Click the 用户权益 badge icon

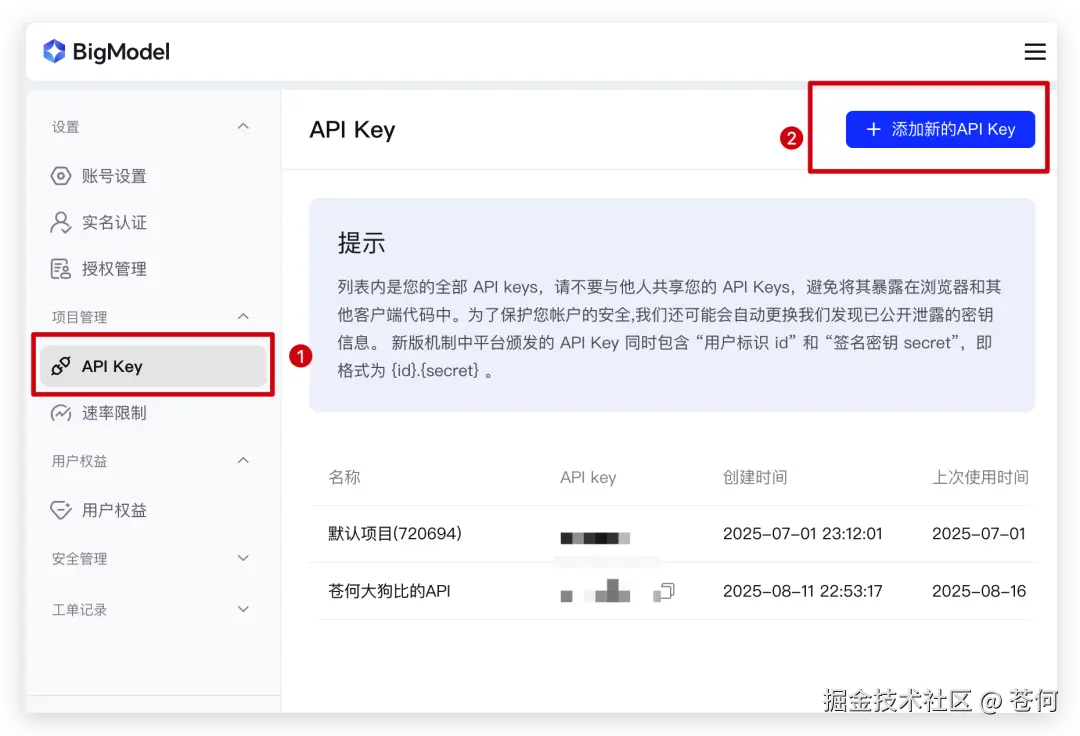coord(62,510)
